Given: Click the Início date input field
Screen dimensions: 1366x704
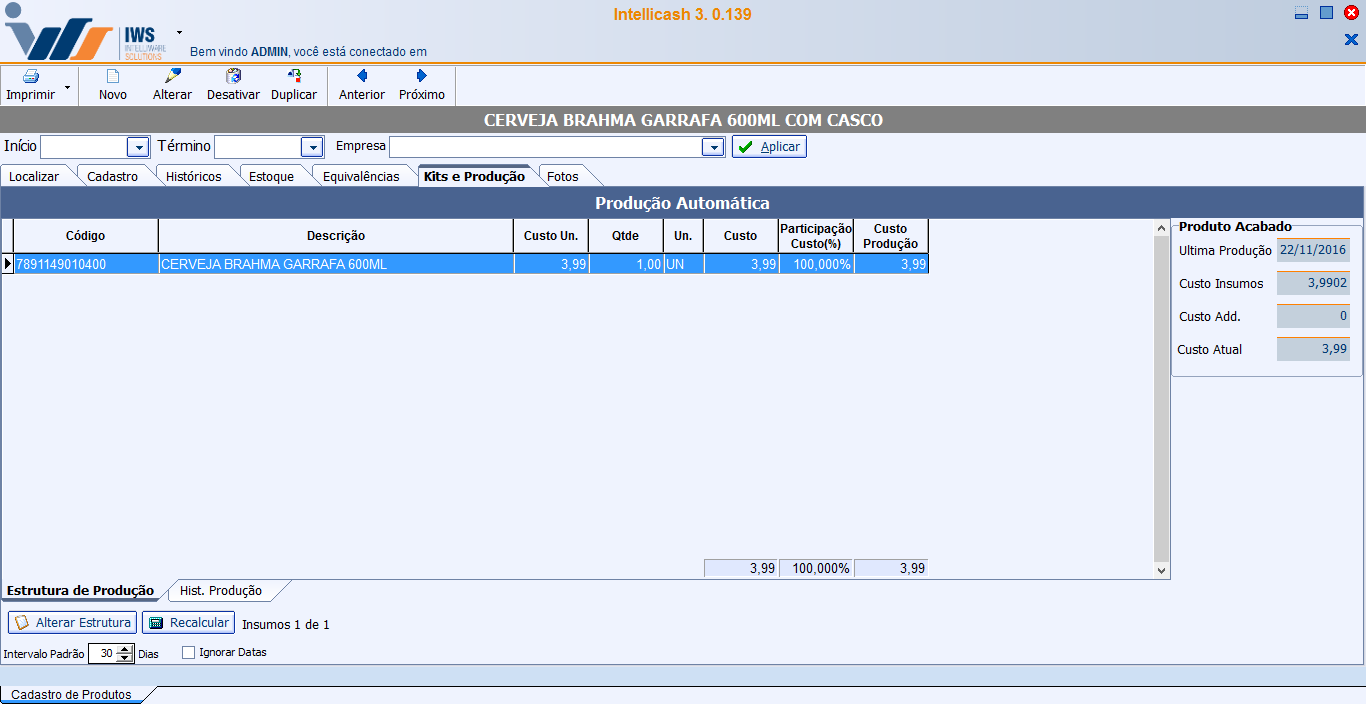Looking at the screenshot, I should (84, 147).
